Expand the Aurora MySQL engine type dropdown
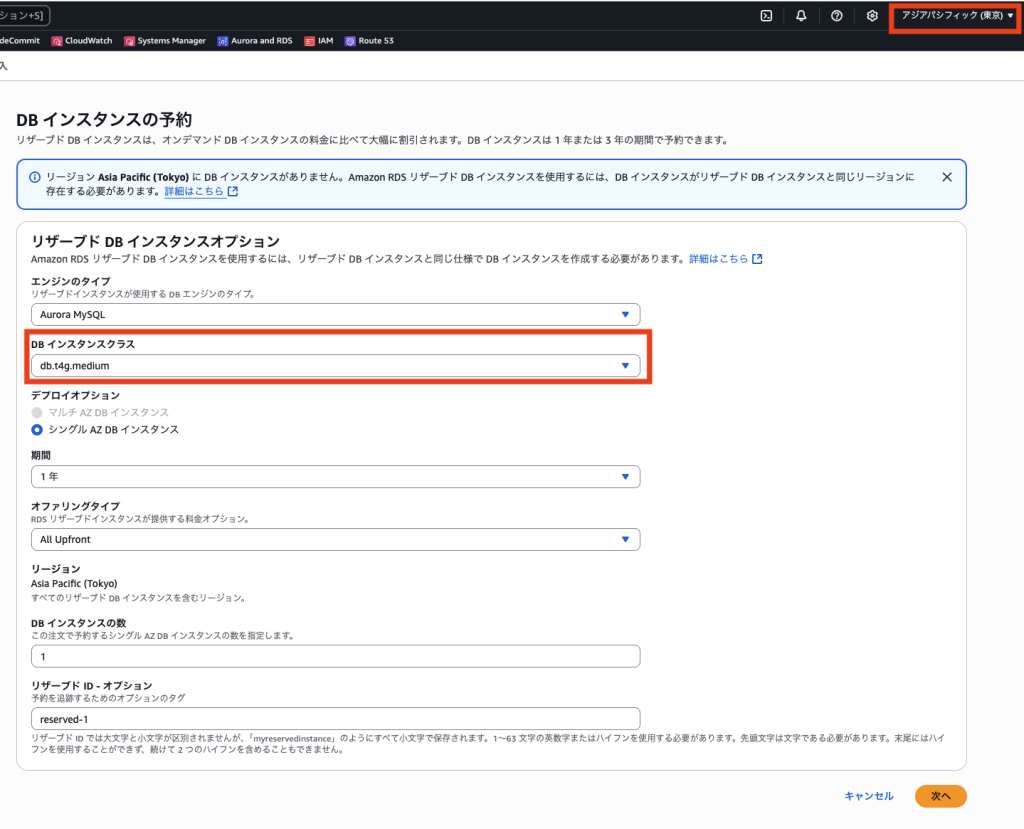The width and height of the screenshot is (1024, 829). [335, 314]
